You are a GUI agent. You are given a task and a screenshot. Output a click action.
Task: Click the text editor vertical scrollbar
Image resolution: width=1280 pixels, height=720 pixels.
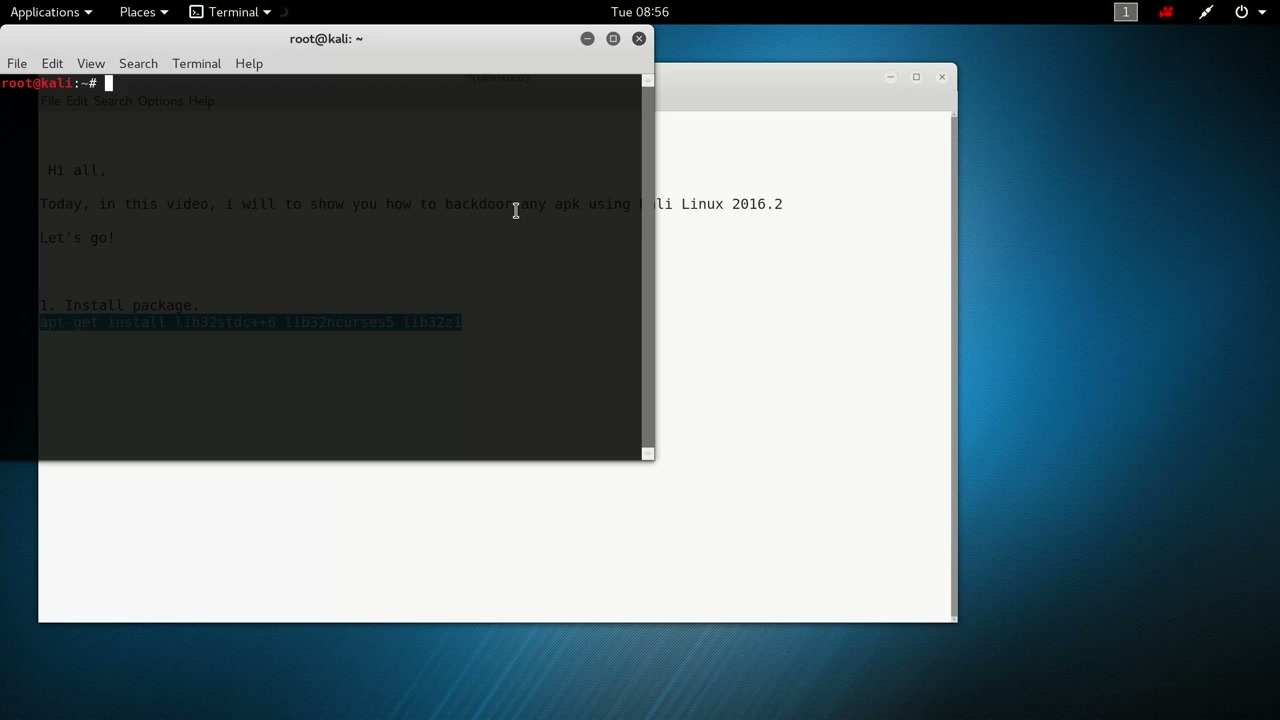953,365
